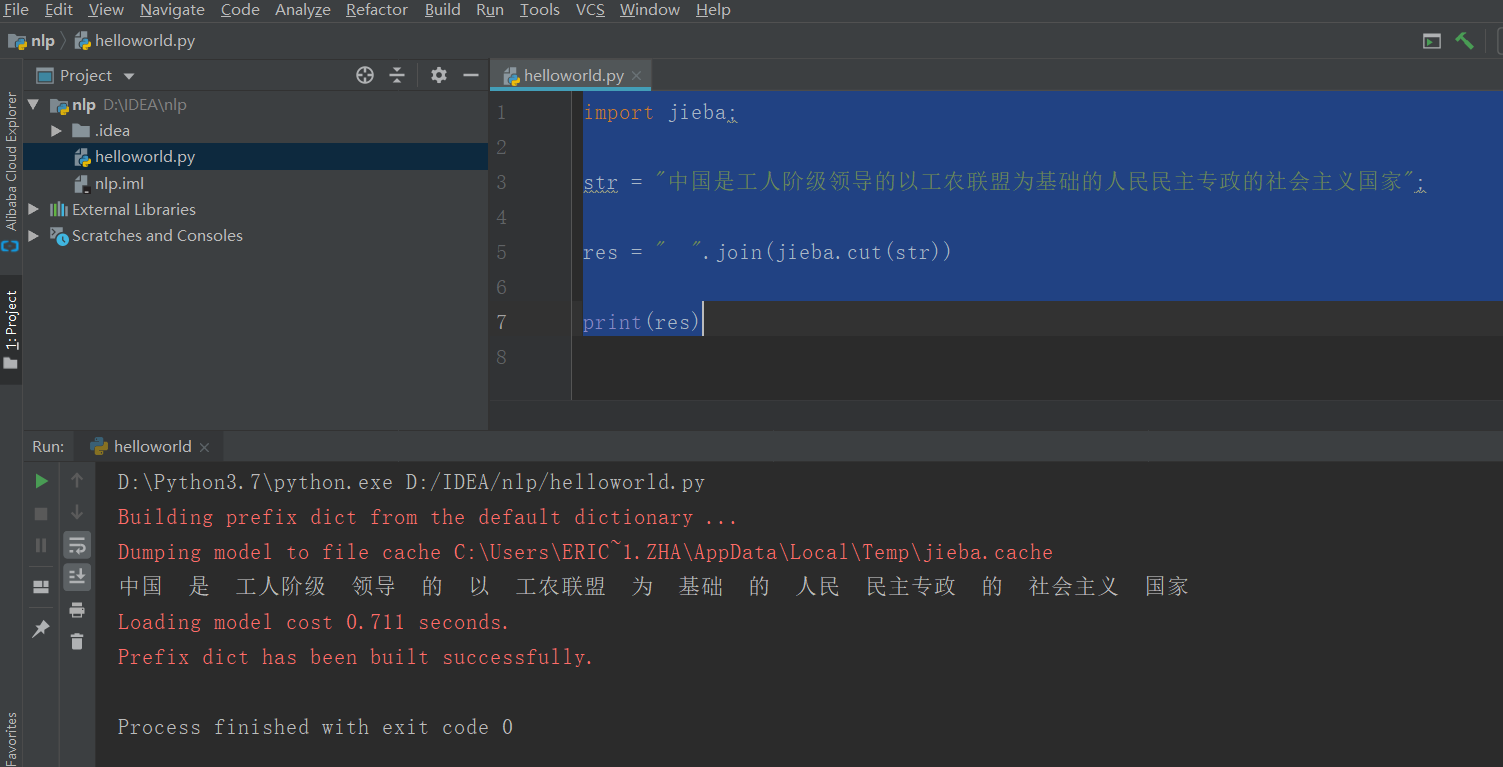Viewport: 1503px width, 767px height.
Task: Expand the .idea folder
Action: (x=56, y=131)
